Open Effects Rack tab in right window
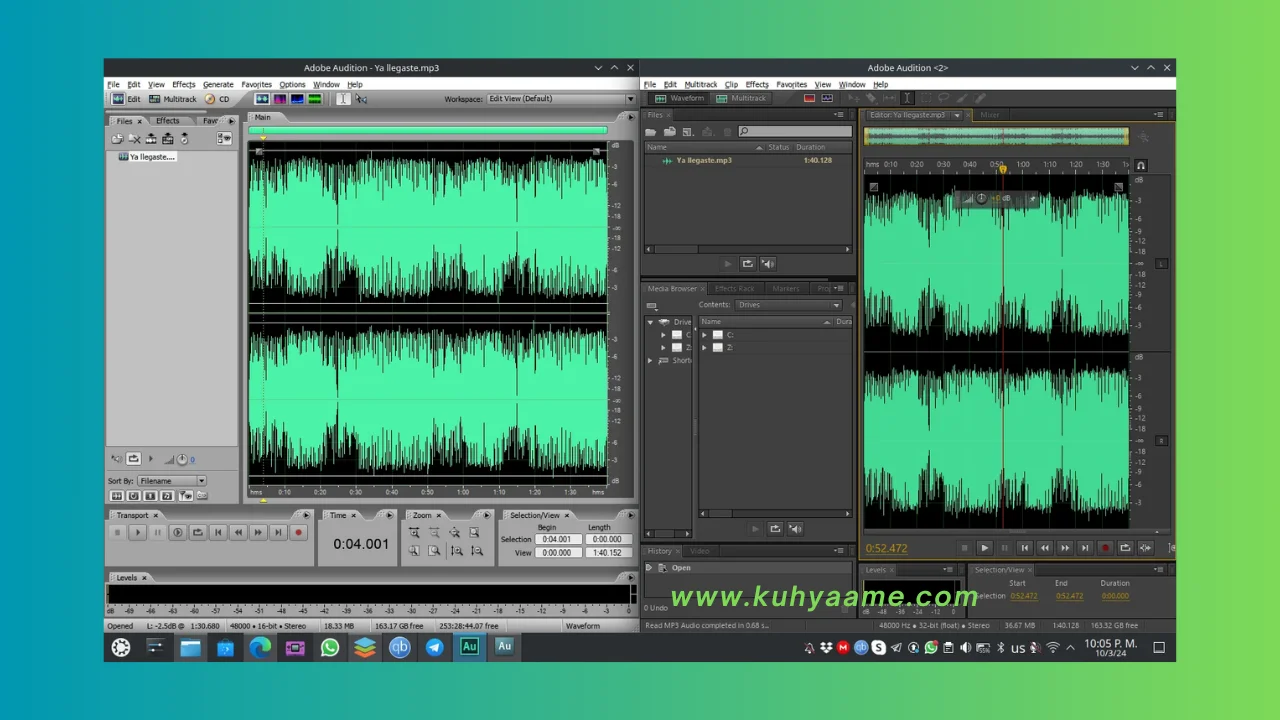 [735, 289]
